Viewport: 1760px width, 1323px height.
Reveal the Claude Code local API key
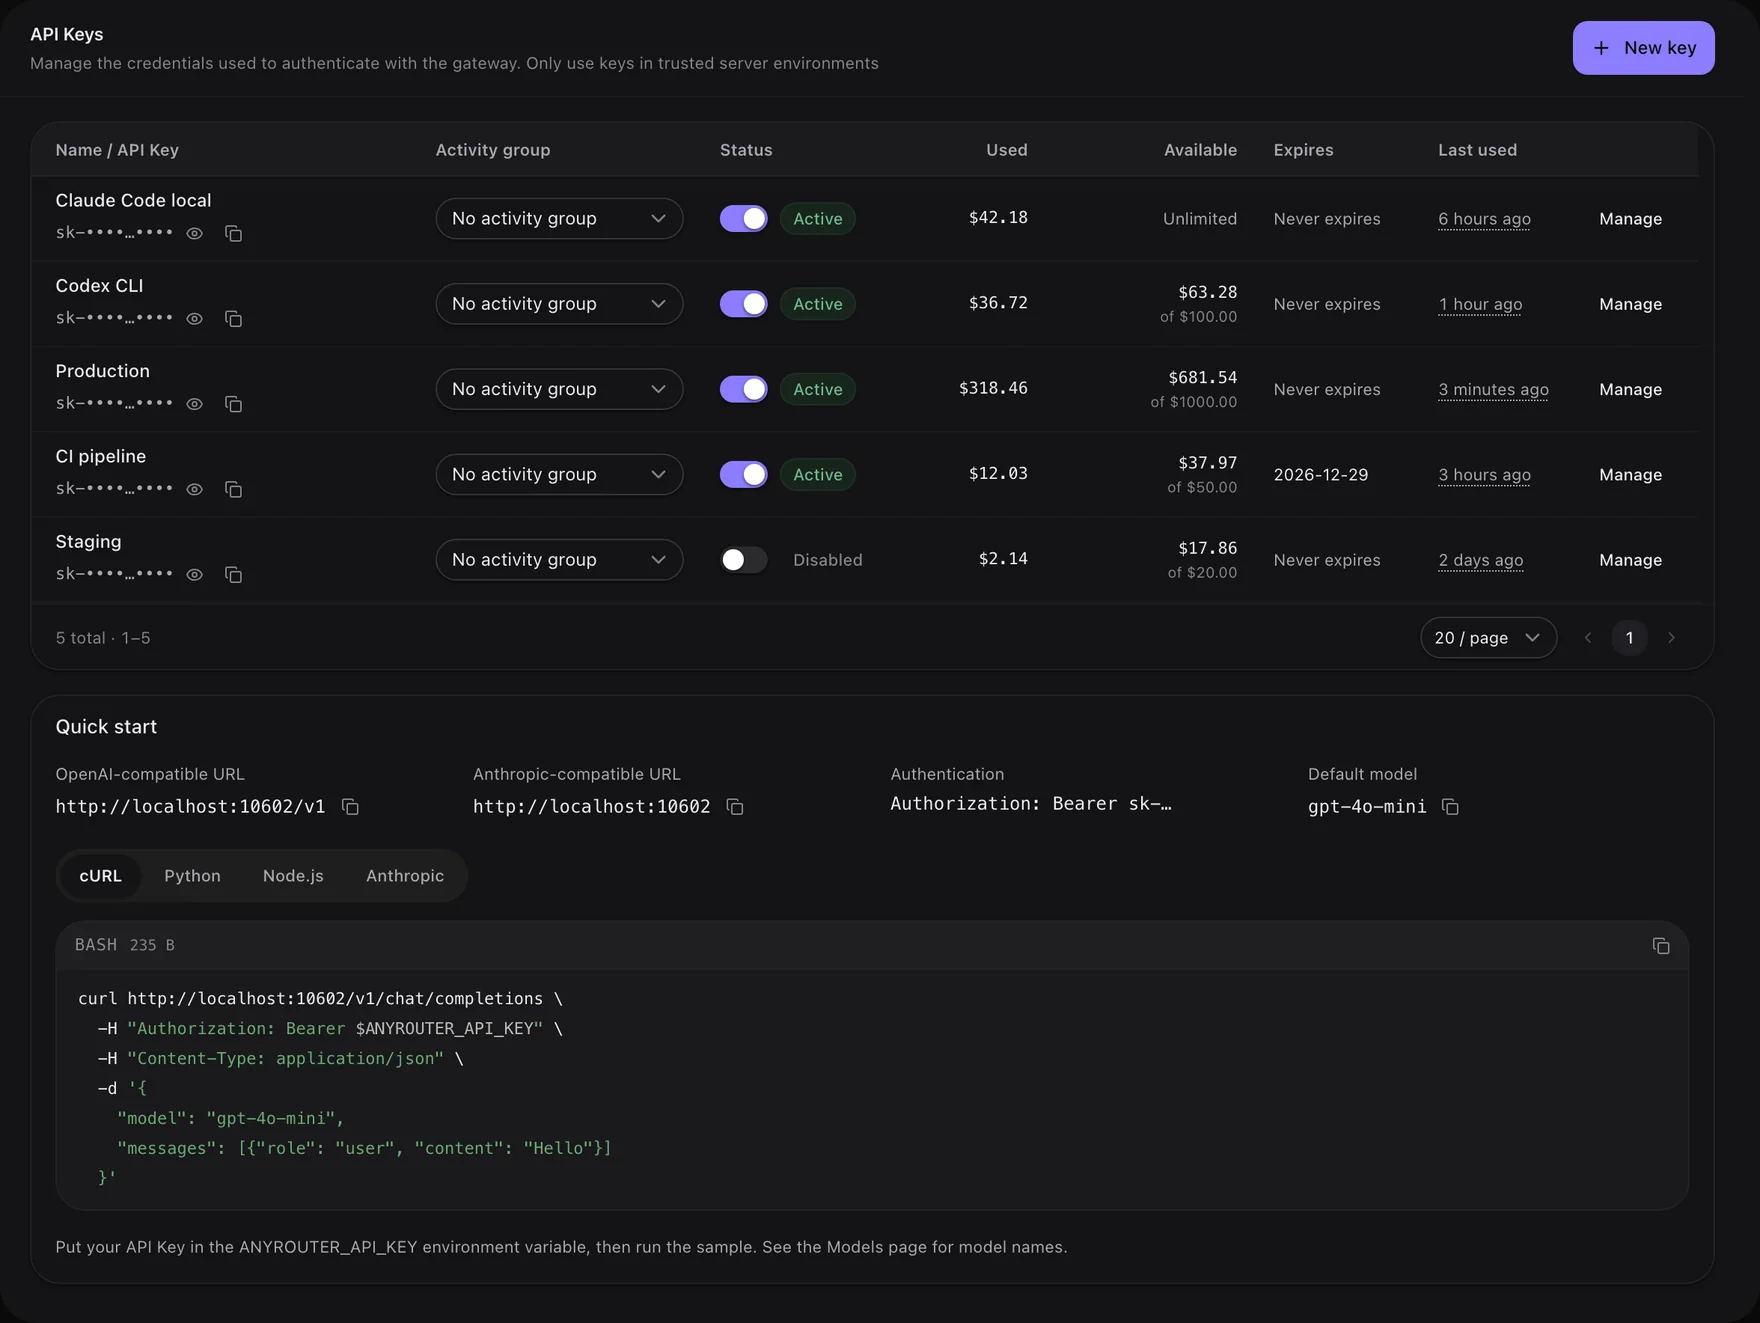tap(195, 233)
